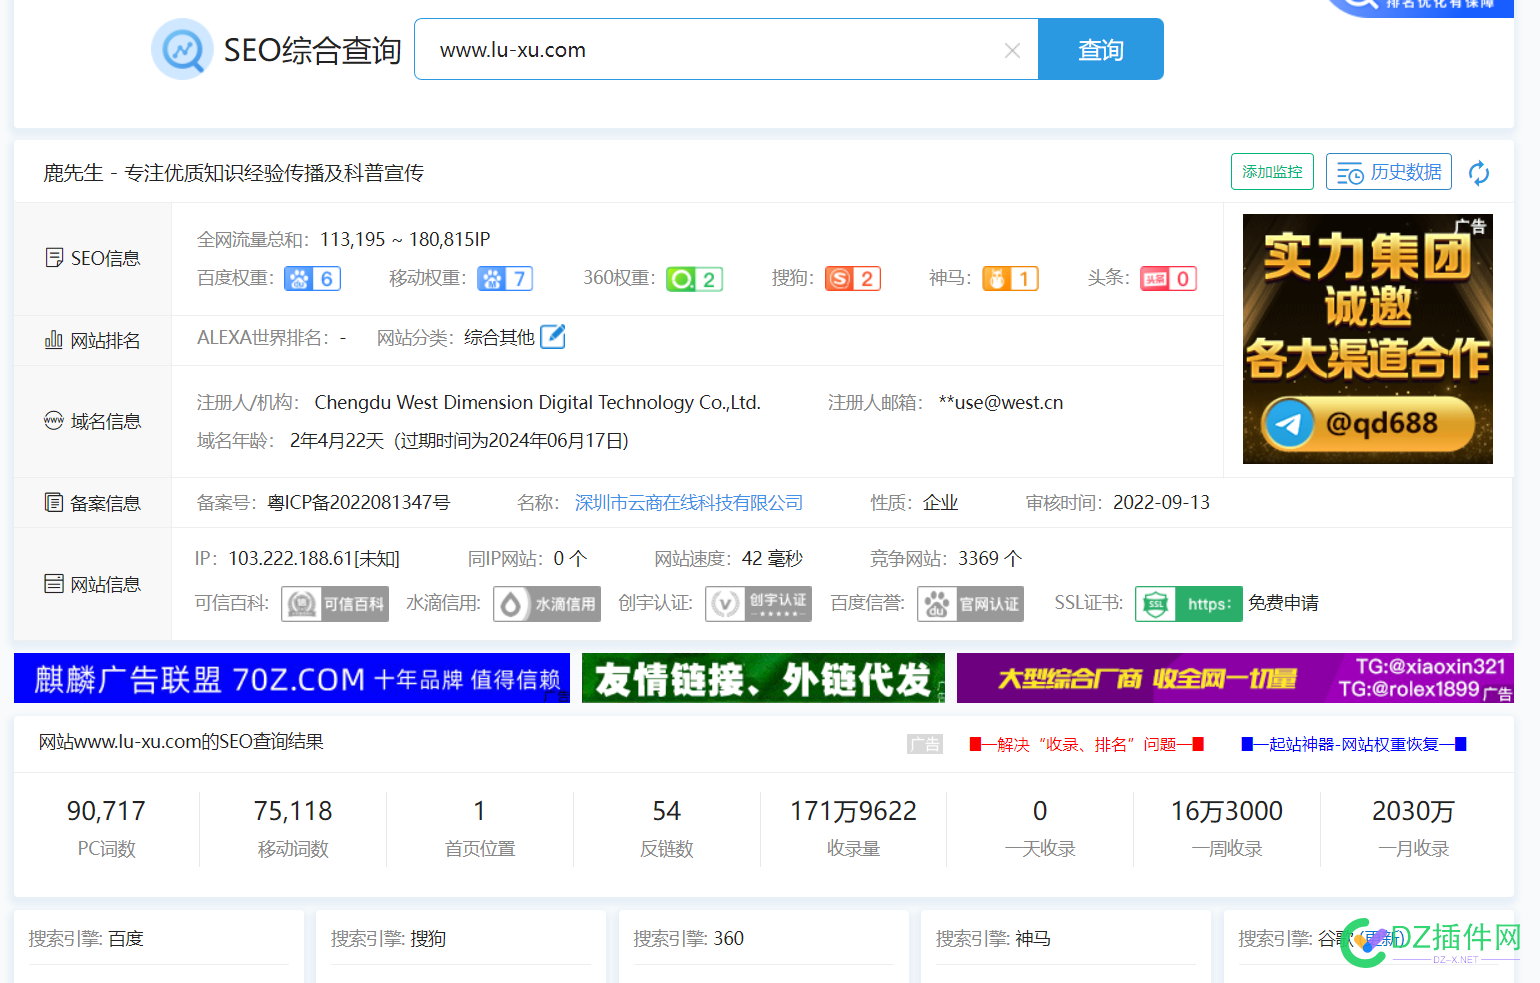The width and height of the screenshot is (1540, 983).
Task: Click the 一天收录 value 0
Action: pos(1040,811)
